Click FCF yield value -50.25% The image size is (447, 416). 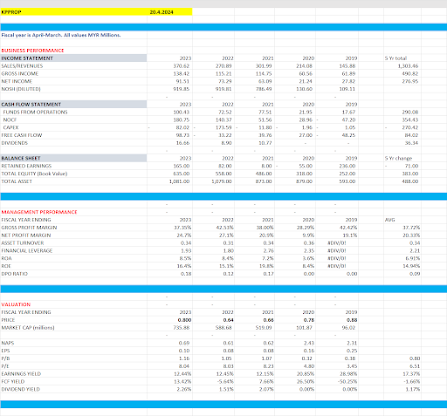(x=347, y=381)
